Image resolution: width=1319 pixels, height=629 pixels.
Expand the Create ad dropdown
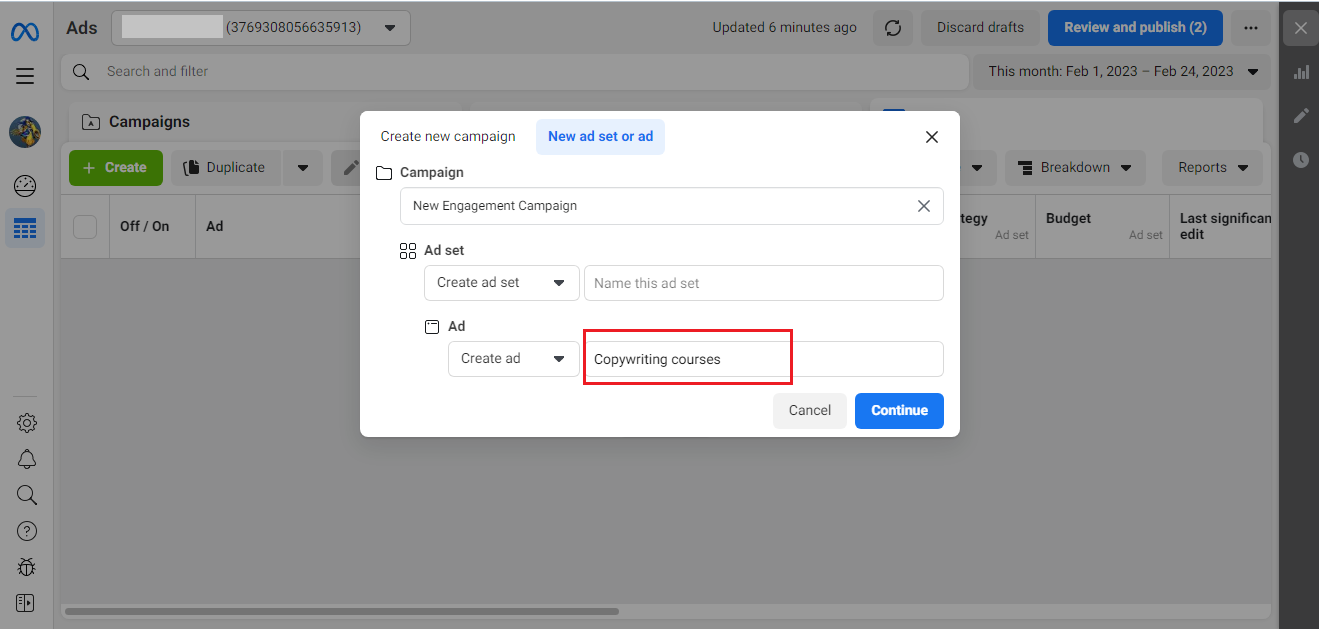(513, 359)
